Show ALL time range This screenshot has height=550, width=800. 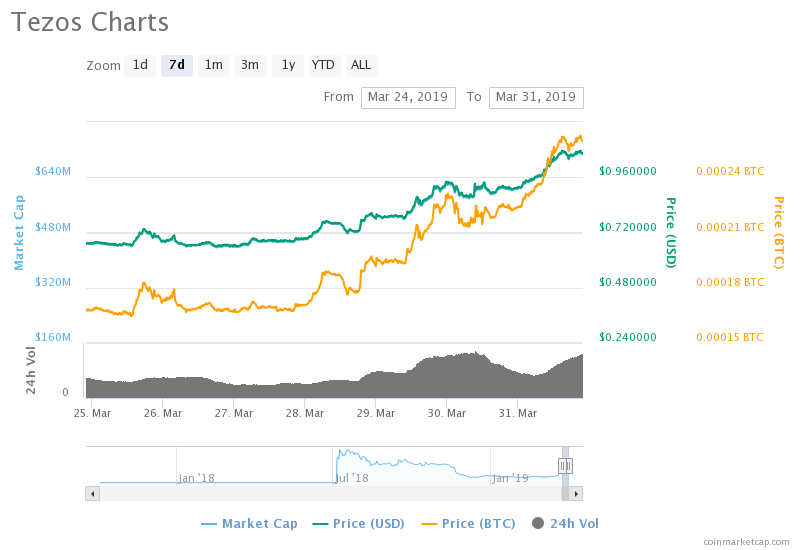[361, 65]
